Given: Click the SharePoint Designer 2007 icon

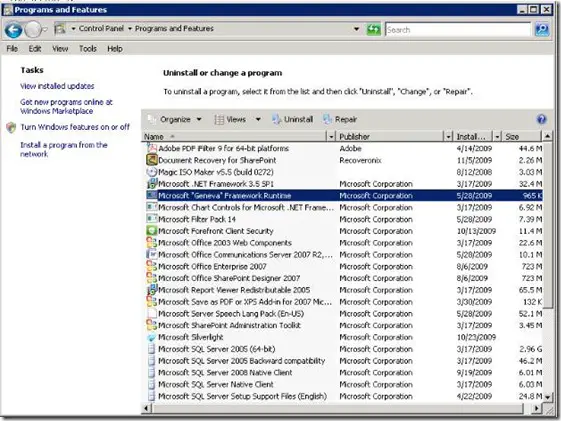Looking at the screenshot, I should (x=152, y=278).
